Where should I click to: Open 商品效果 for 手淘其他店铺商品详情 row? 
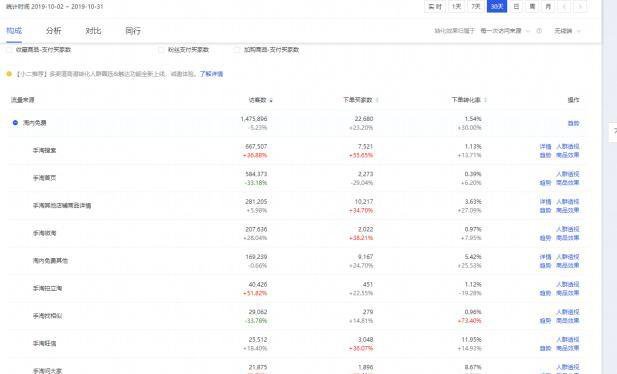567,210
